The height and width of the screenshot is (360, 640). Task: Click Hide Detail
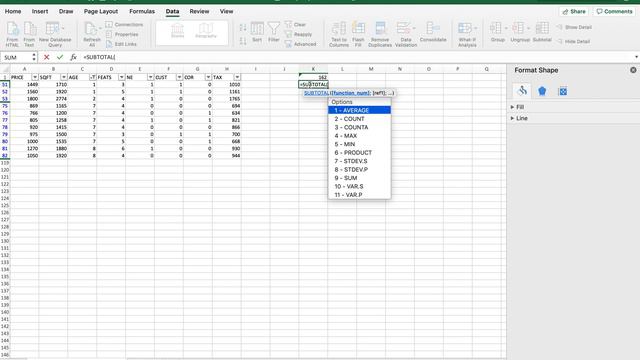573,41
